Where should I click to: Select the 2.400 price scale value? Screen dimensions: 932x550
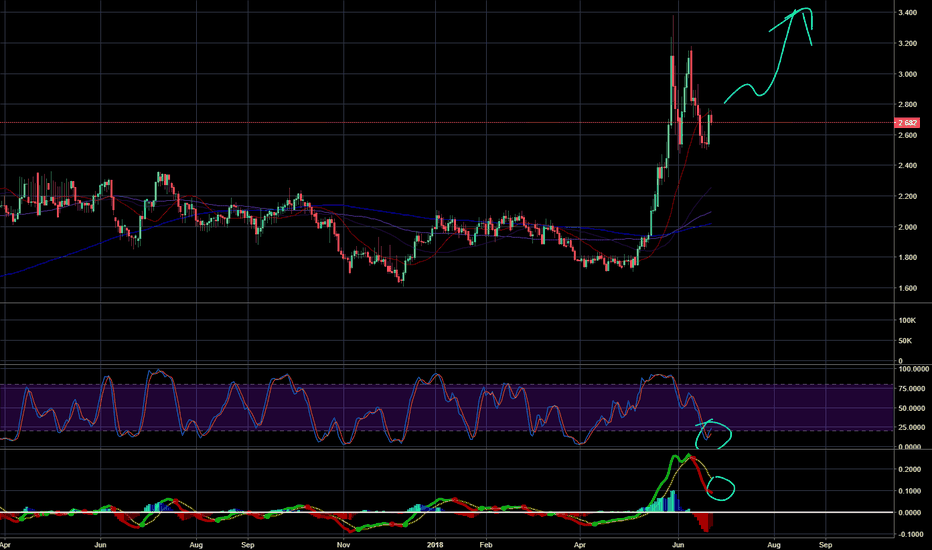coord(907,166)
